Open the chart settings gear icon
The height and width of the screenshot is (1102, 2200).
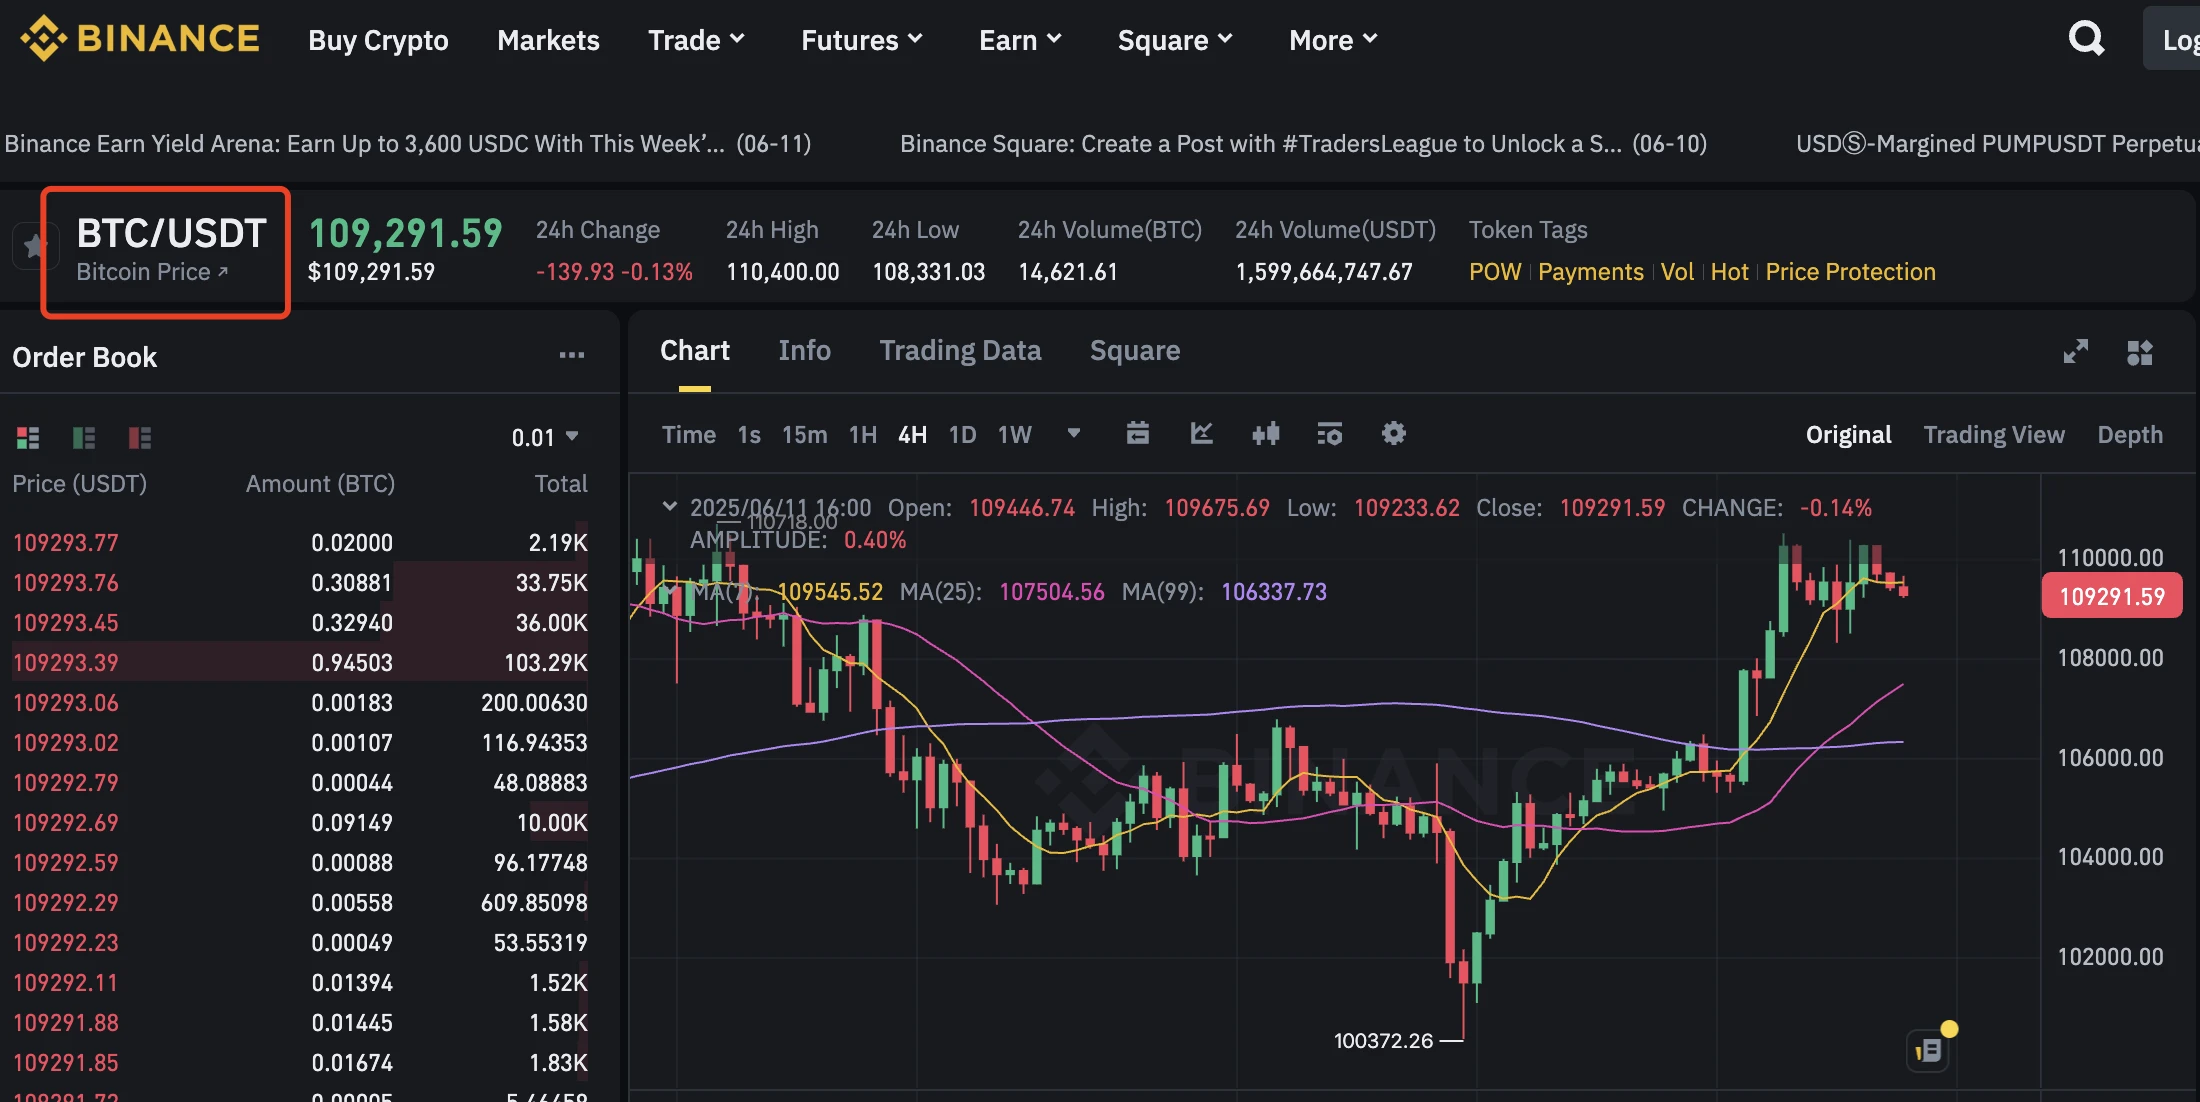[x=1393, y=434]
